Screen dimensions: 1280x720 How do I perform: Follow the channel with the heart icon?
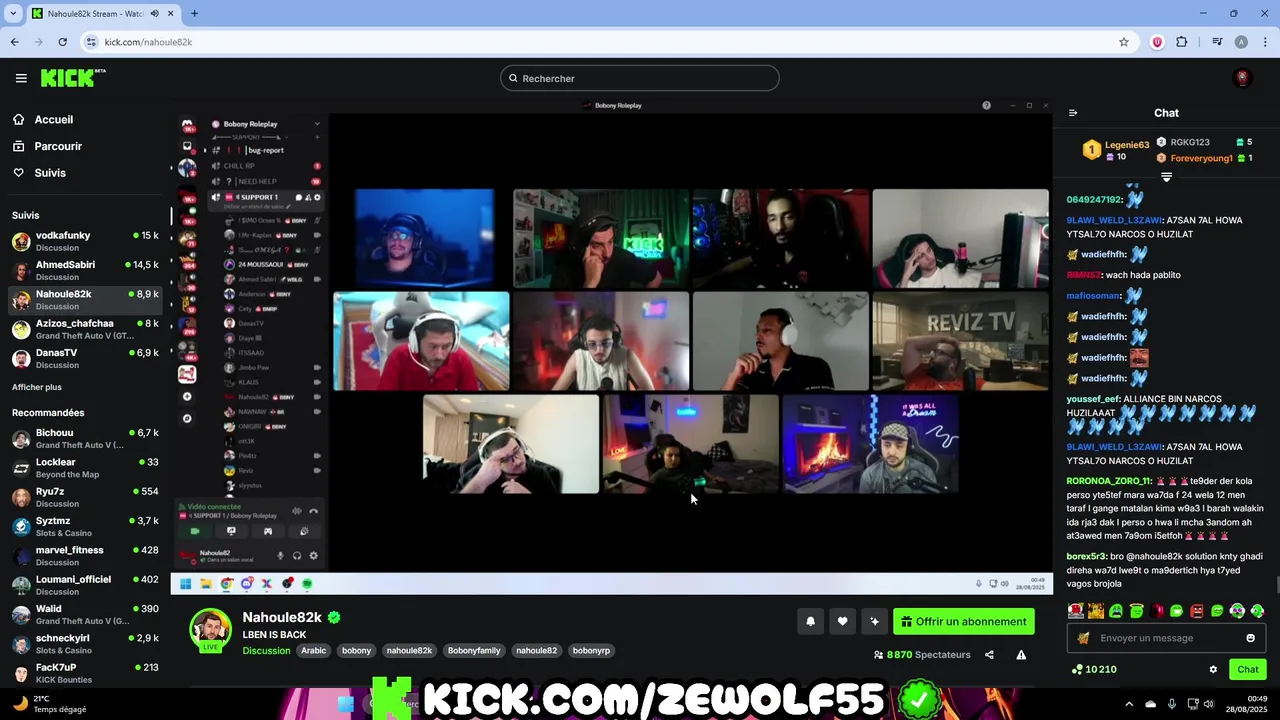(842, 621)
